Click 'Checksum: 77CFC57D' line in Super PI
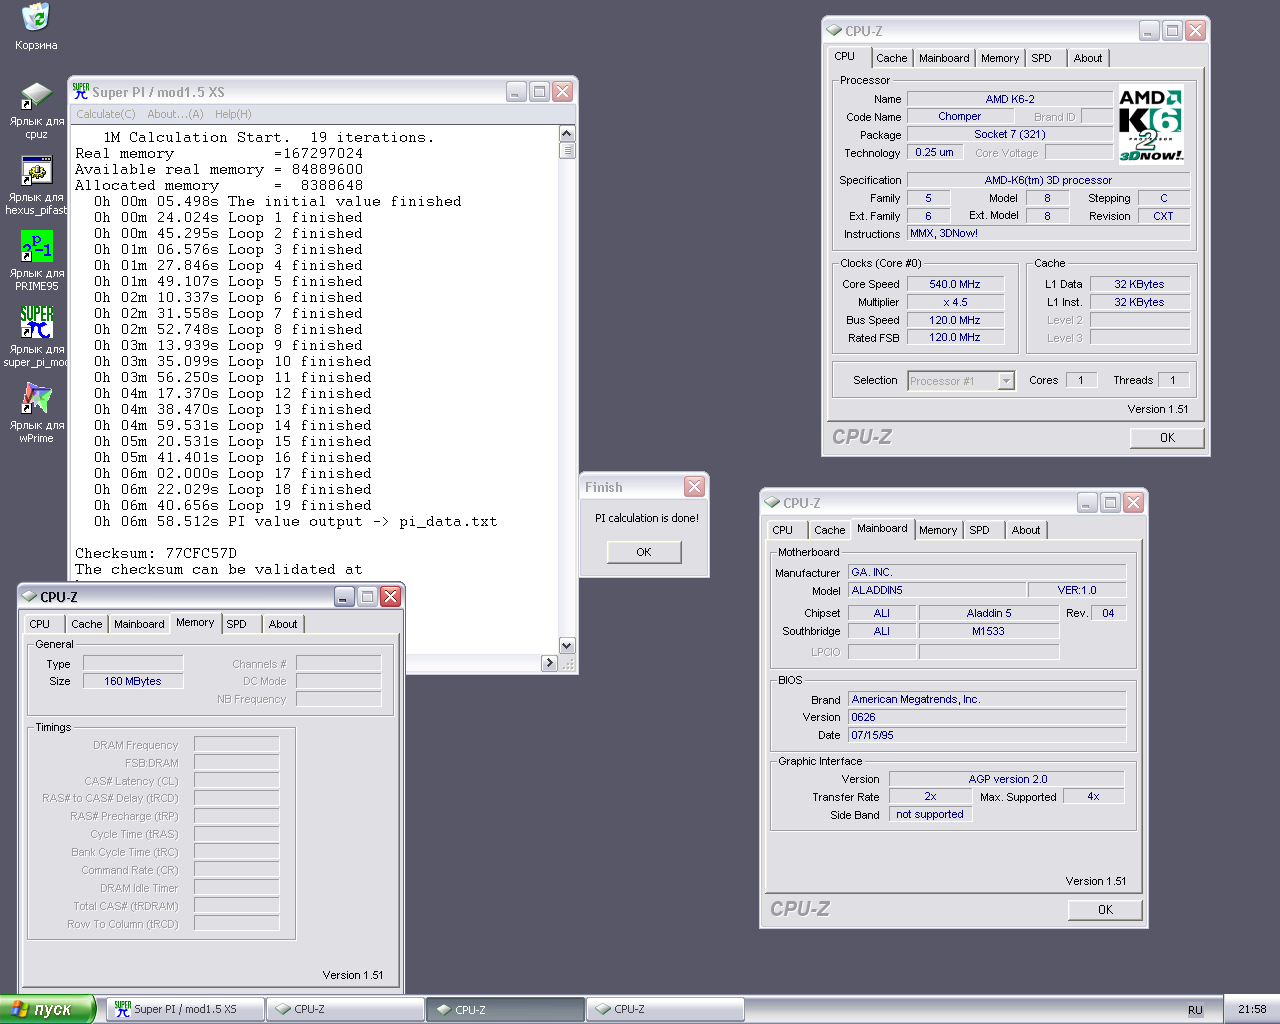Screen dimensions: 1280x1024 pos(156,553)
